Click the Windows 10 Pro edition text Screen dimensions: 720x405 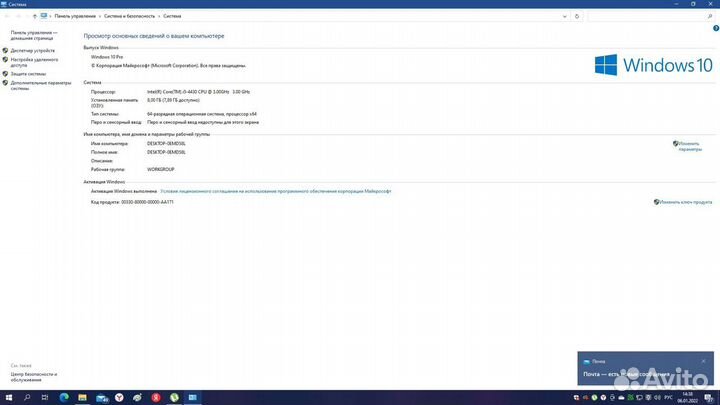point(107,57)
